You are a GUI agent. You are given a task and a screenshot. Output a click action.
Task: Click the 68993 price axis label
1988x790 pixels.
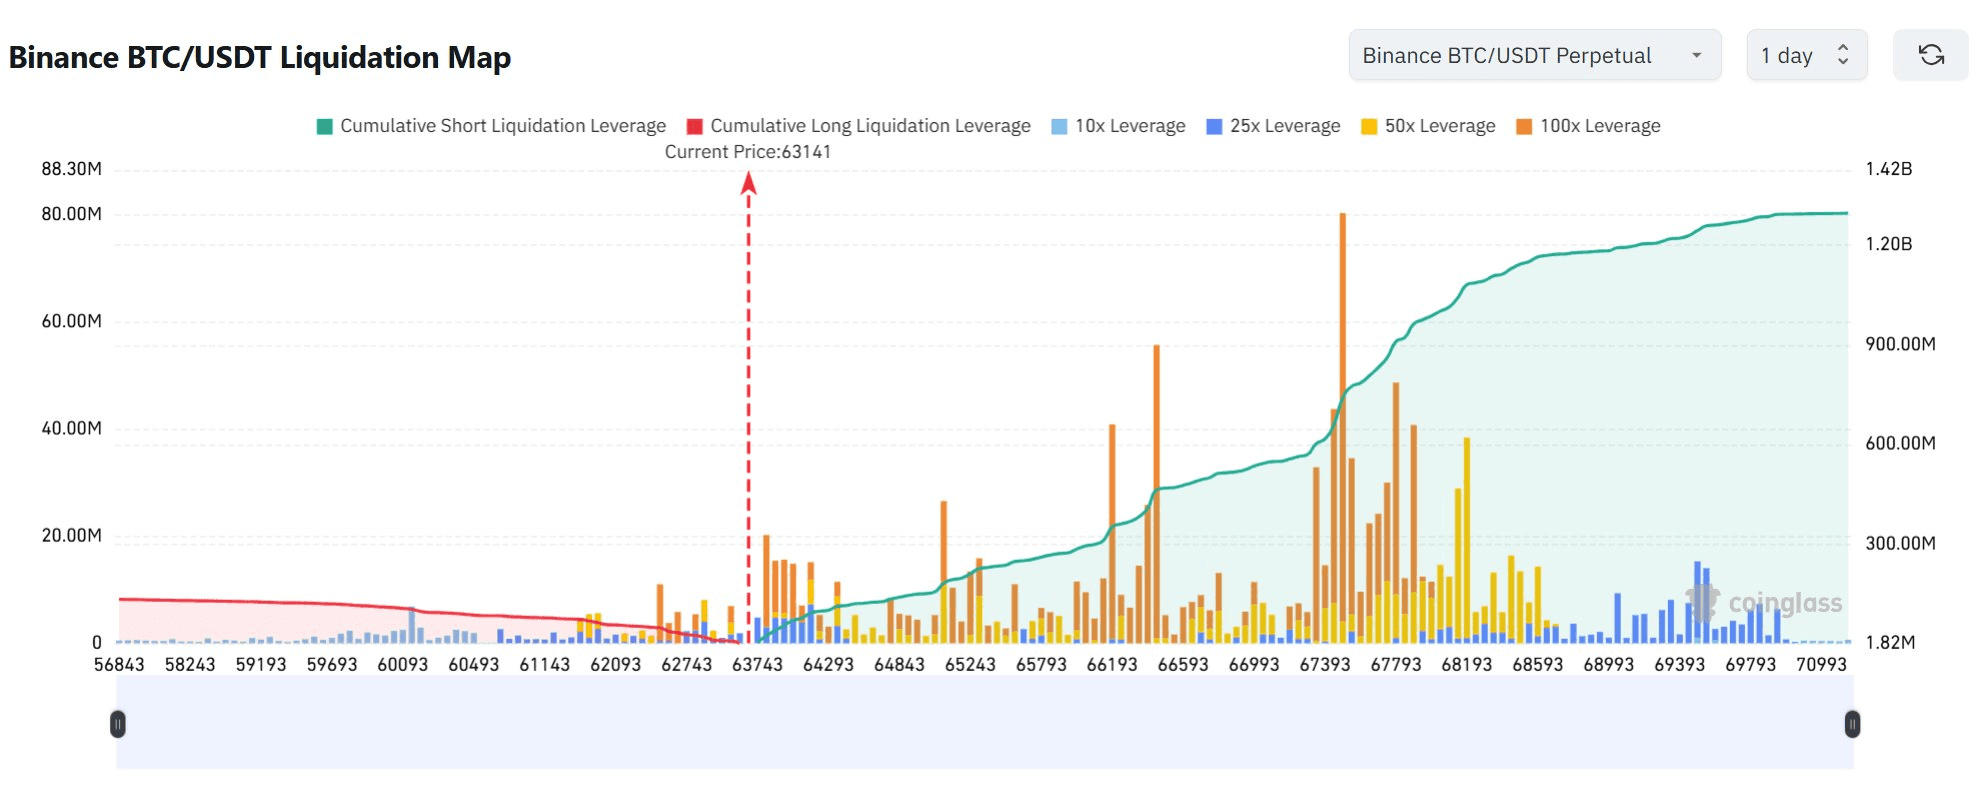(x=1610, y=664)
